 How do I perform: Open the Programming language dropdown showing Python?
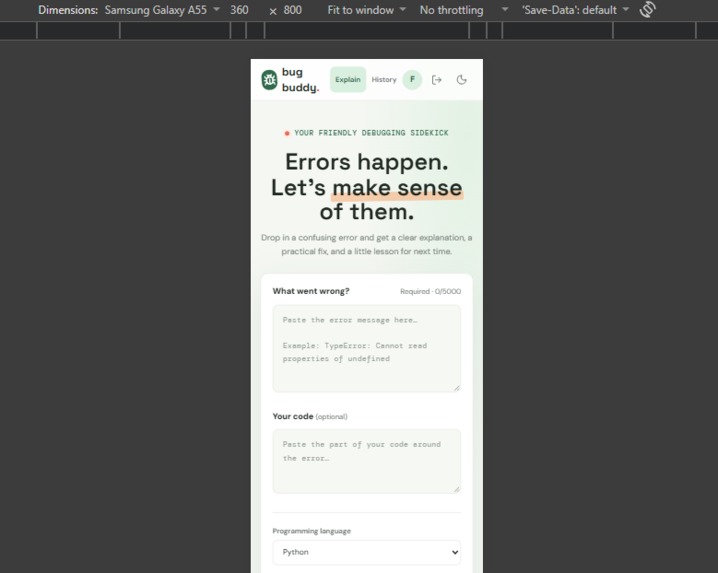pos(366,552)
